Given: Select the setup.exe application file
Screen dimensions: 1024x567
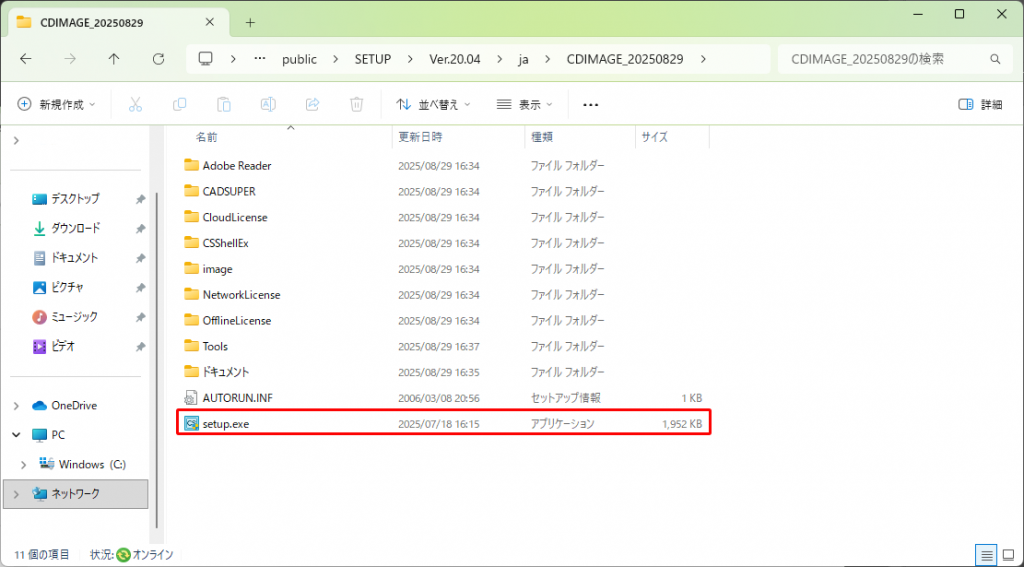Looking at the screenshot, I should pos(224,424).
